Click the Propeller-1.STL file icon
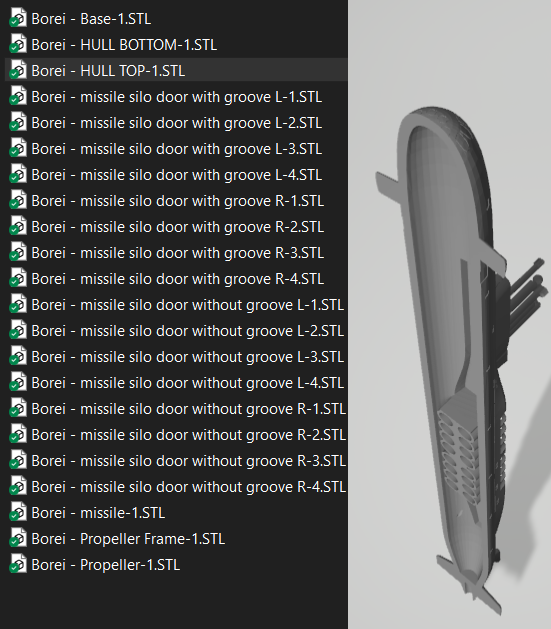 (18, 565)
